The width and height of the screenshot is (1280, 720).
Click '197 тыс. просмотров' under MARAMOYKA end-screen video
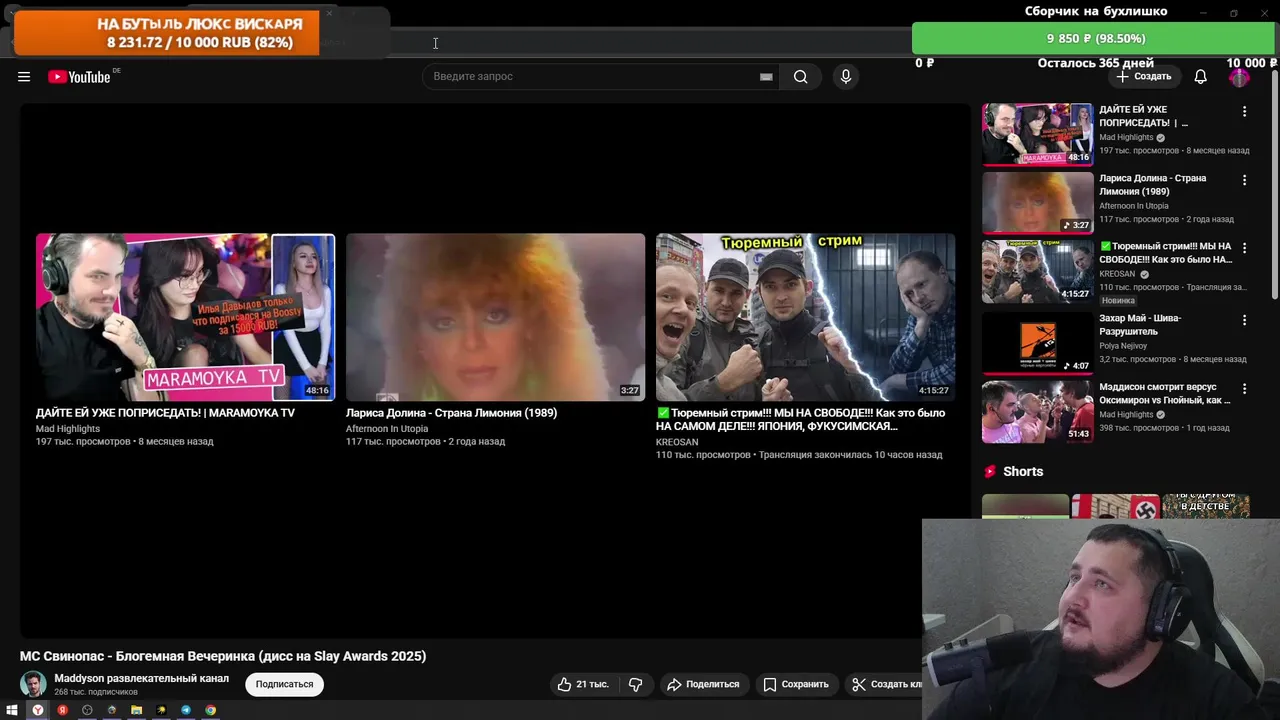pos(83,442)
